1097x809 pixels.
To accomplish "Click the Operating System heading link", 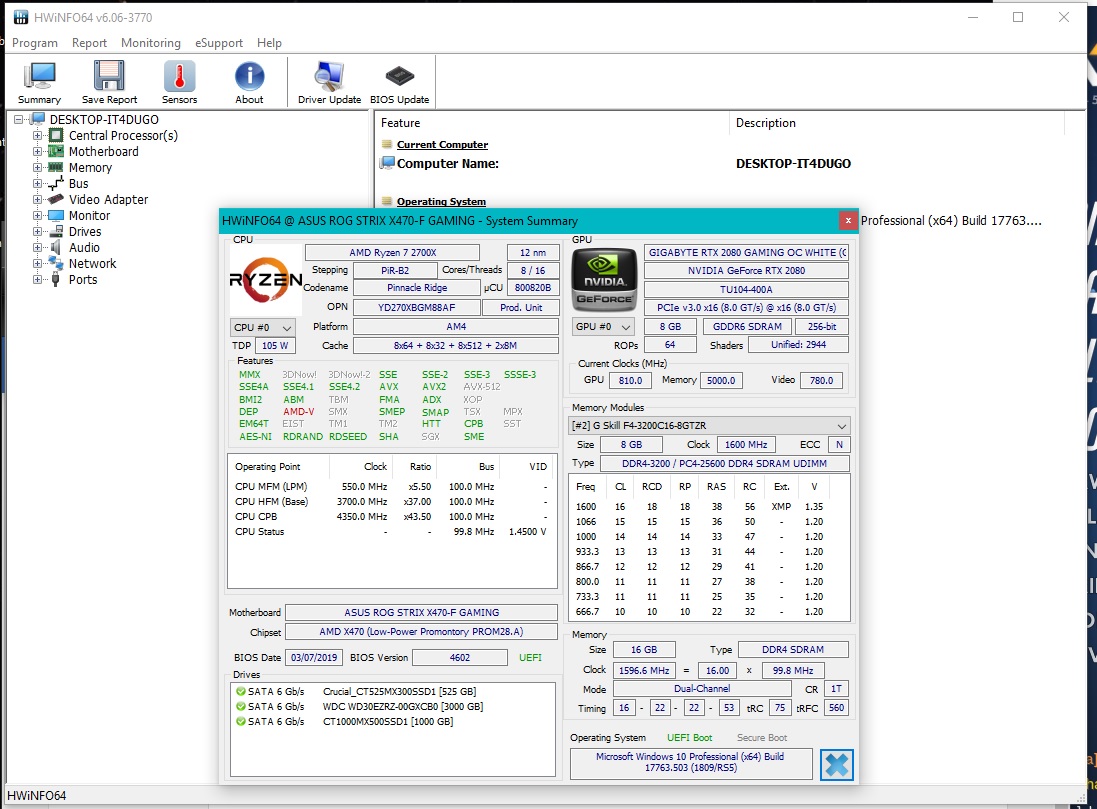I will pos(441,202).
